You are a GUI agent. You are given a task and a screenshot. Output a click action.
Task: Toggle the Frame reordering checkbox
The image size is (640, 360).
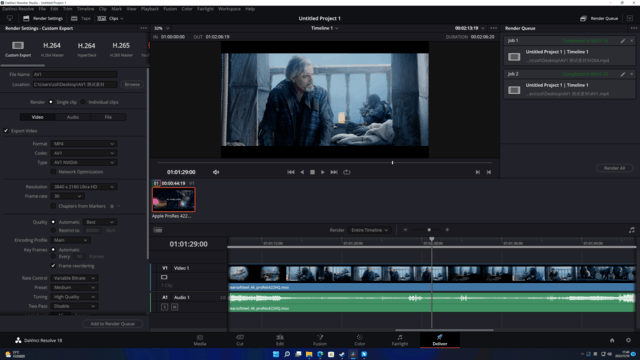click(x=53, y=266)
